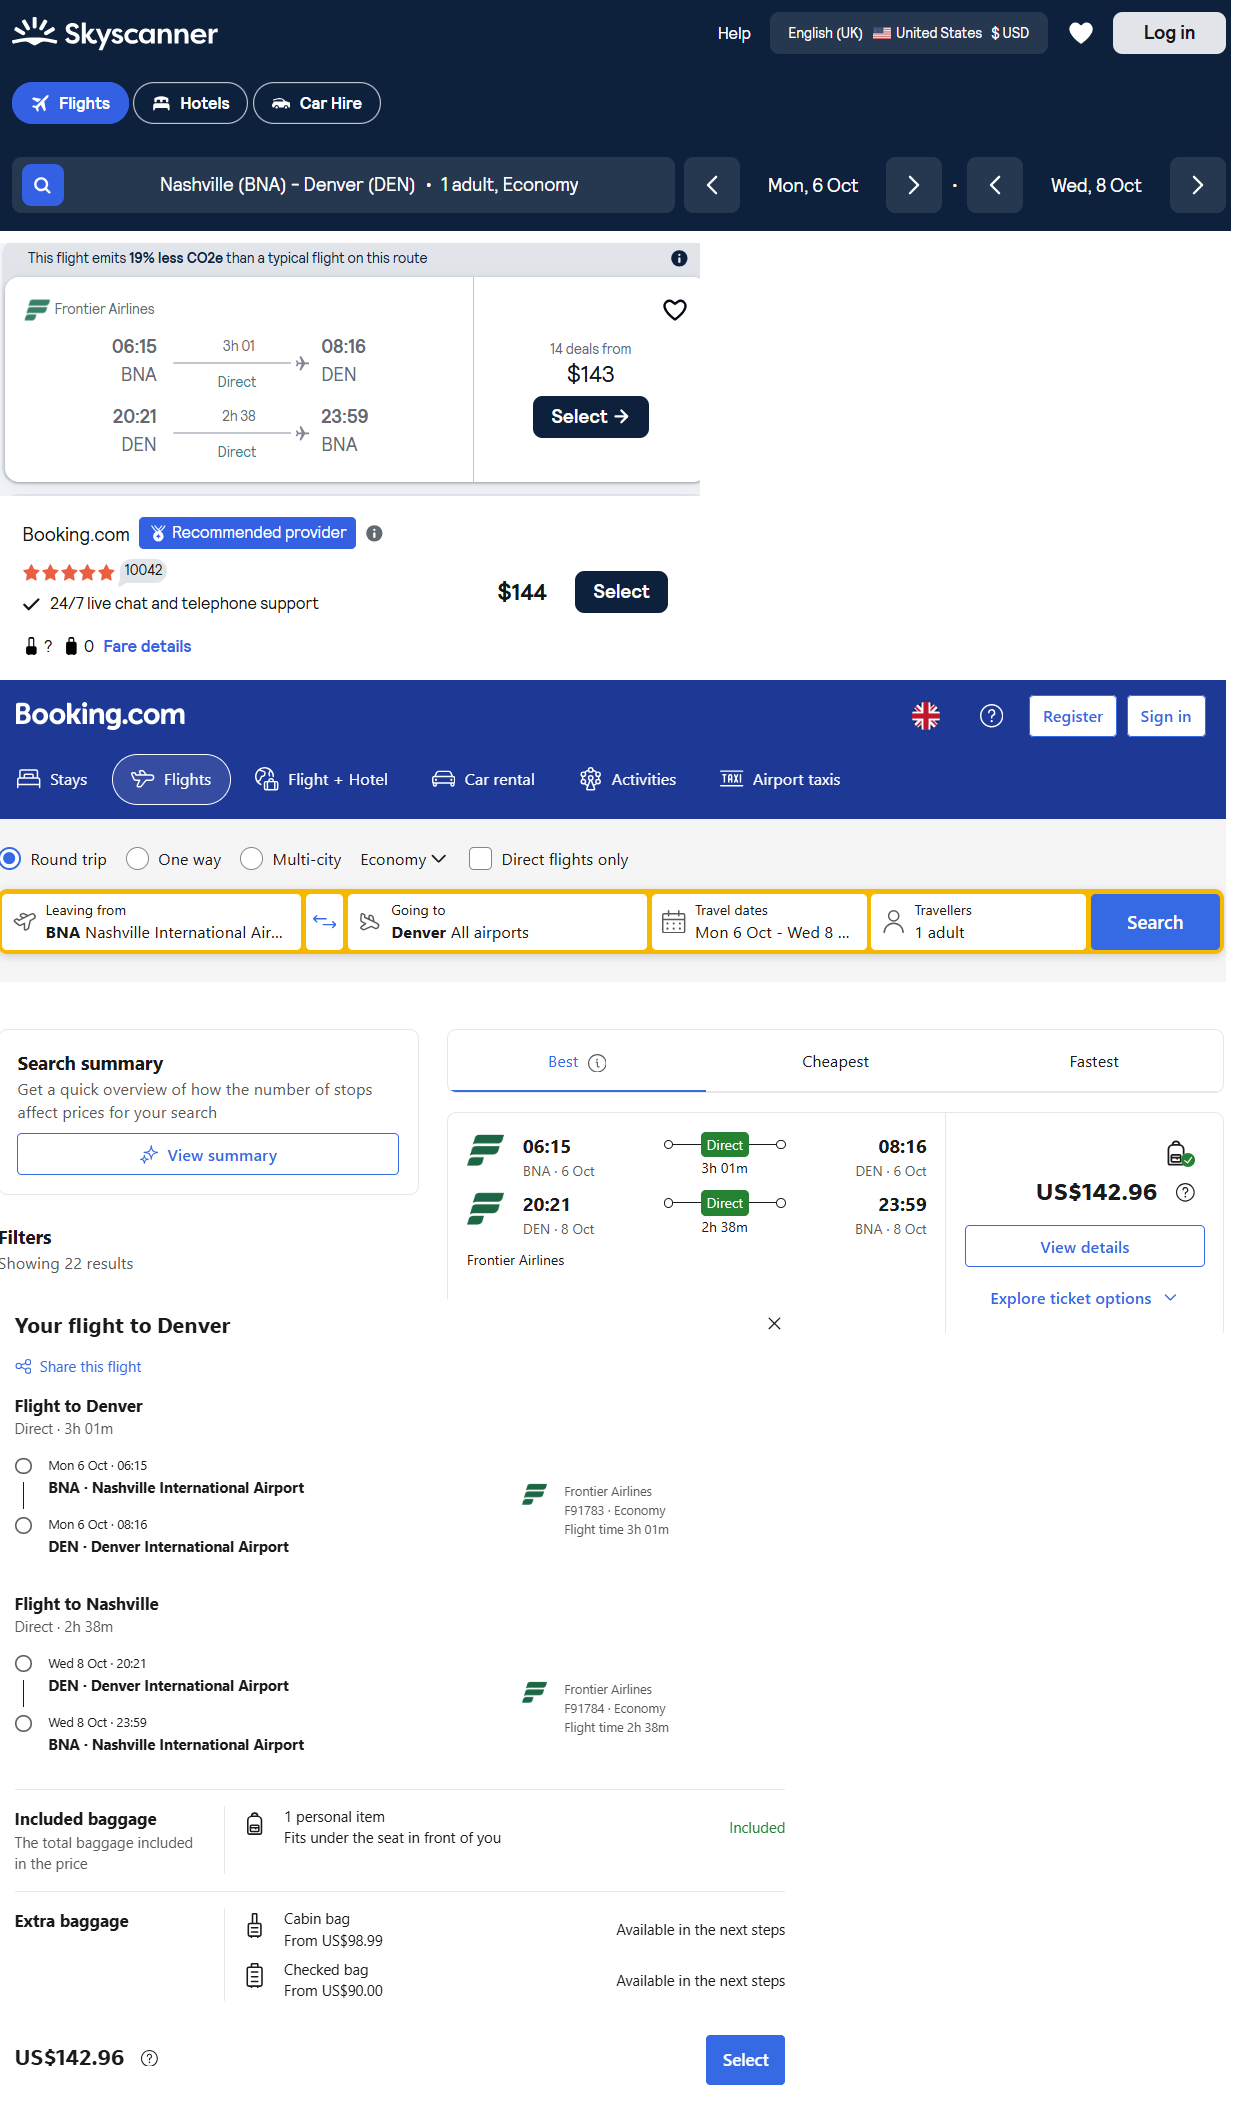Click the Travel dates field
Viewport: 1246px width, 2101px height.
tap(759, 922)
